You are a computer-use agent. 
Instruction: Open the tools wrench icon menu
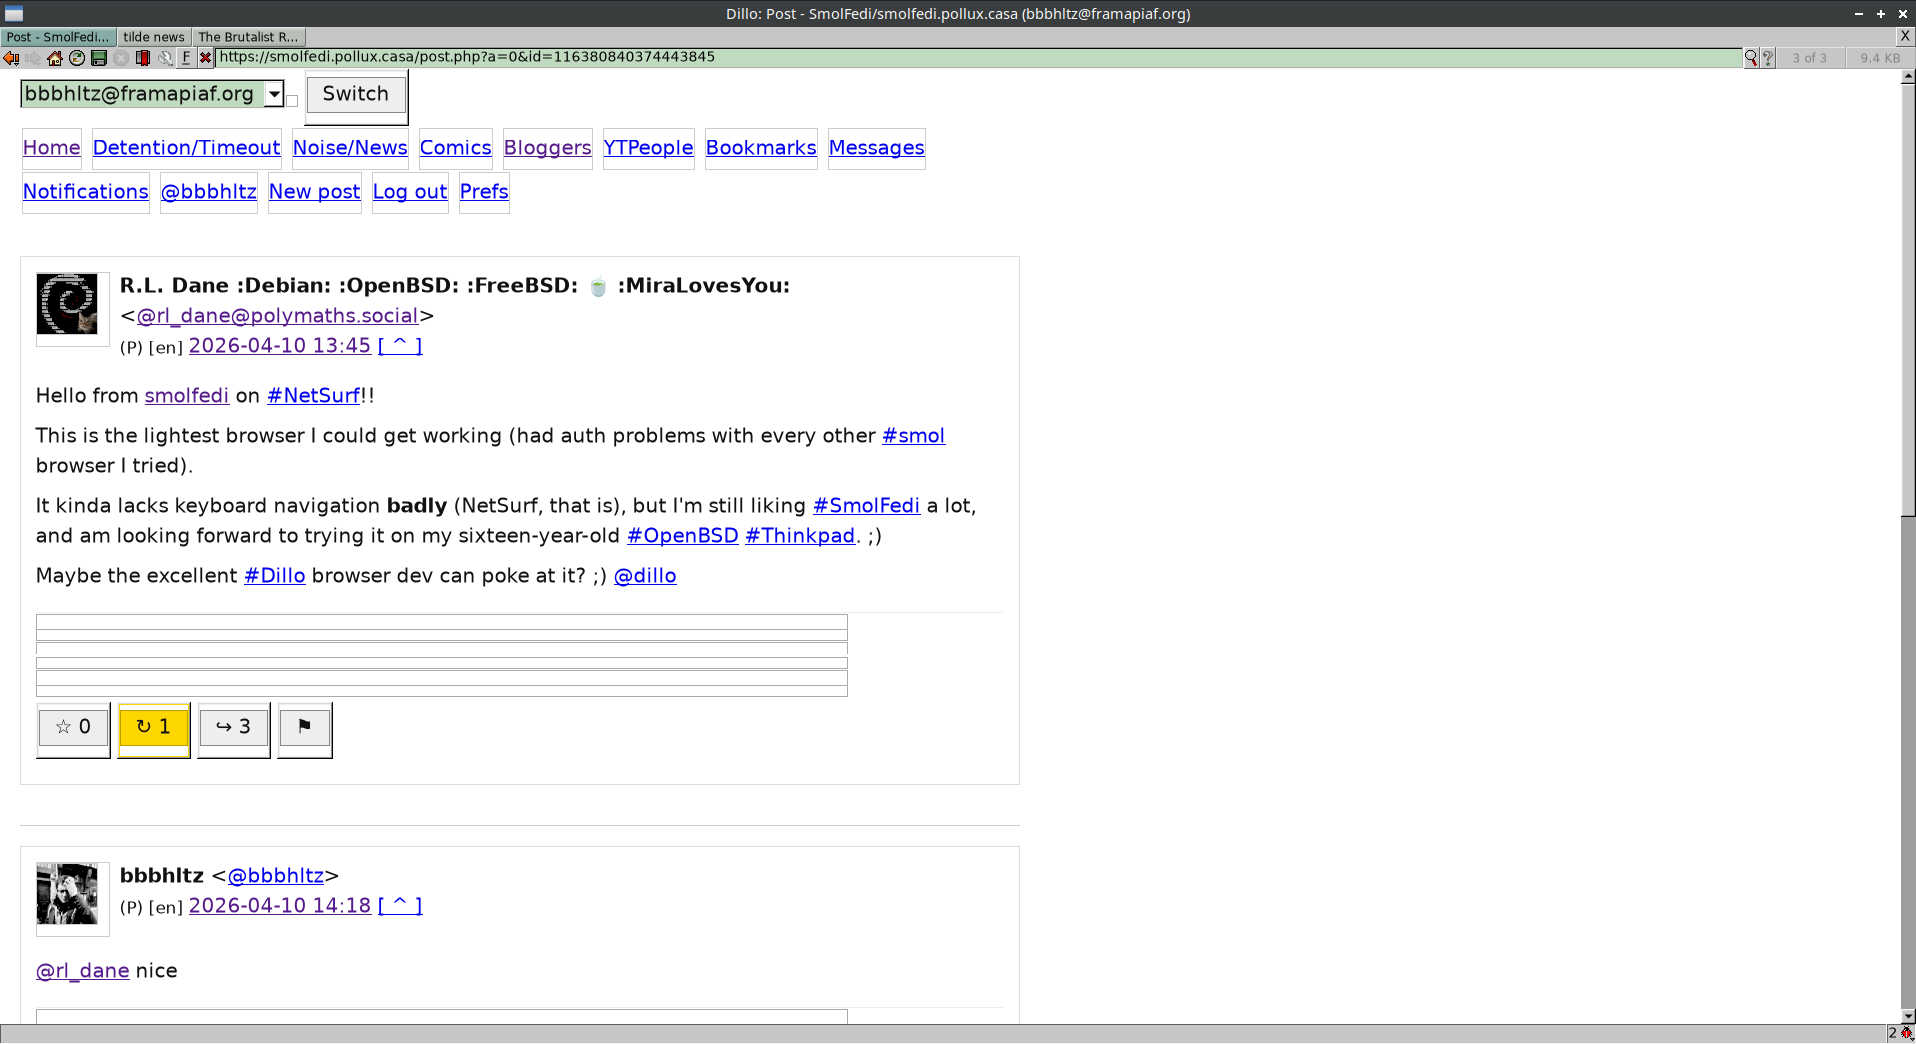(x=165, y=58)
